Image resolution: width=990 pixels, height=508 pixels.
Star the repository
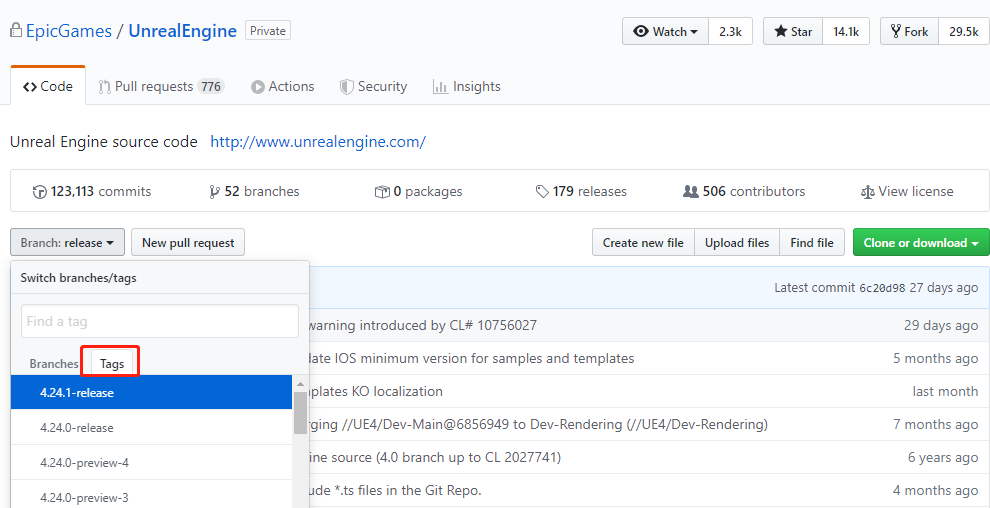pos(793,32)
